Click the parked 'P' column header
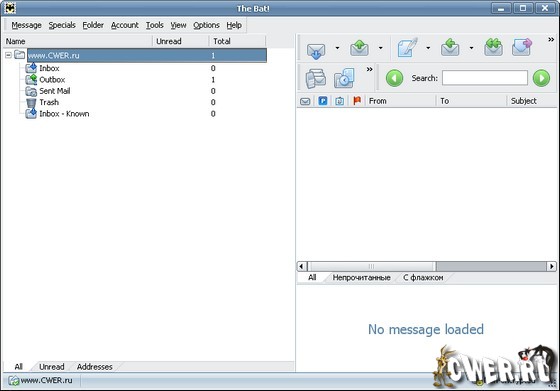This screenshot has width=560, height=391. [x=322, y=101]
